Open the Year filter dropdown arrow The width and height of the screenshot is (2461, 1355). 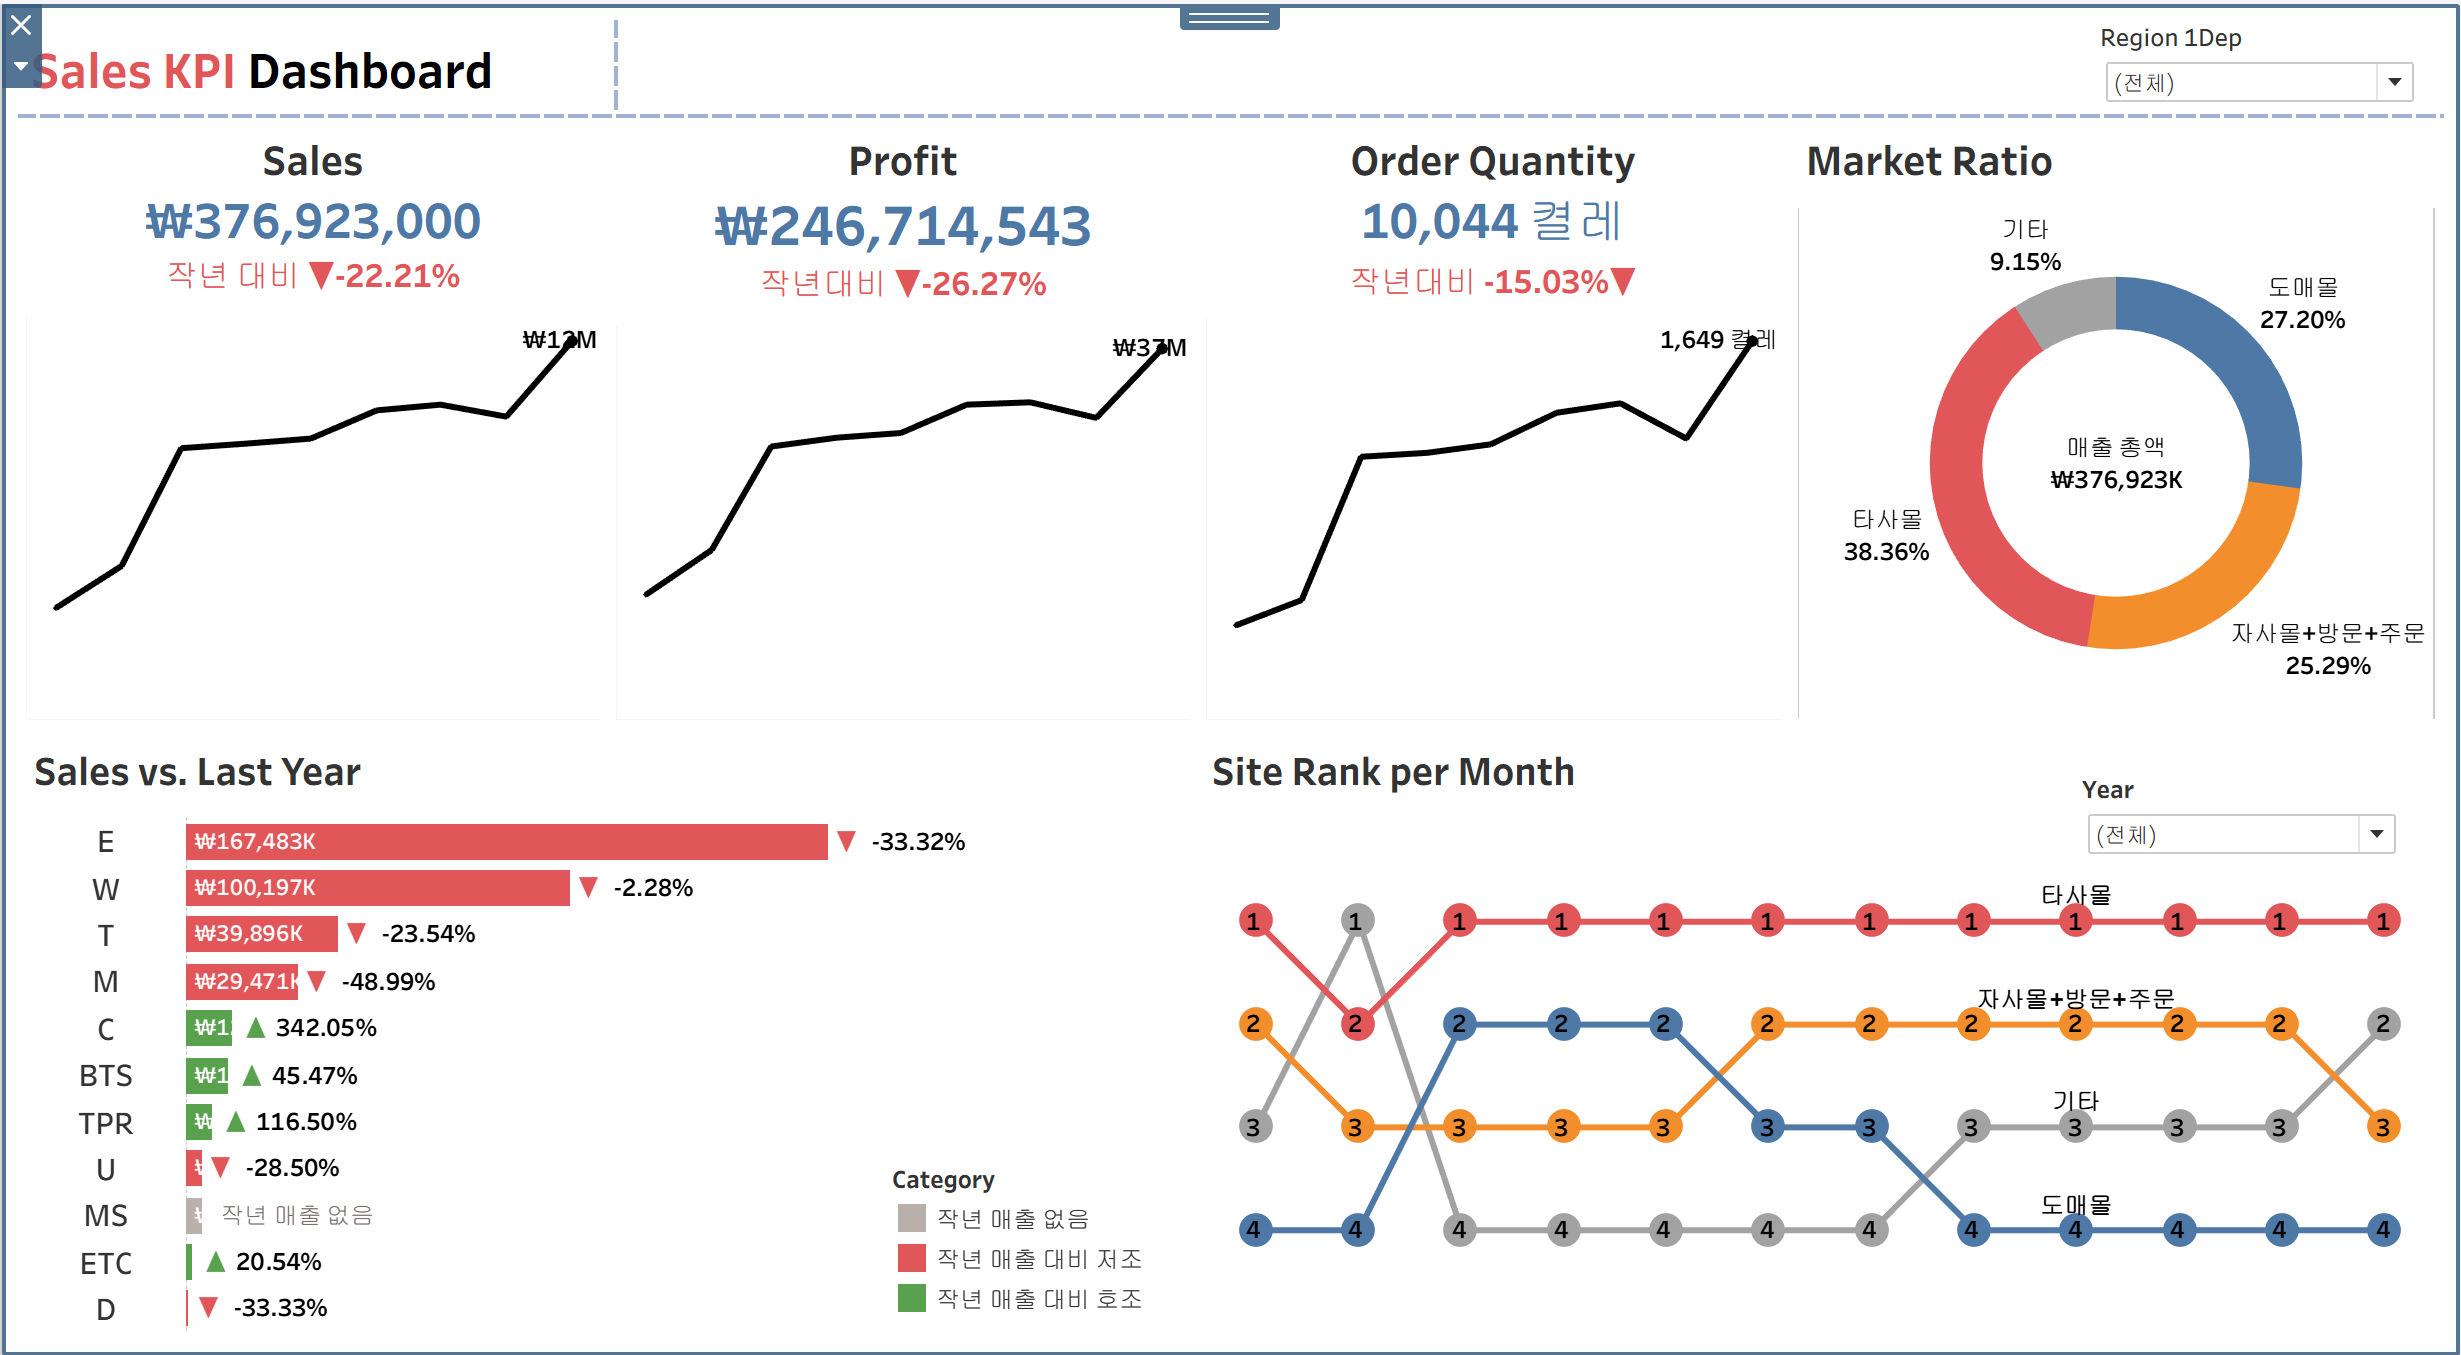pyautogui.click(x=2376, y=834)
